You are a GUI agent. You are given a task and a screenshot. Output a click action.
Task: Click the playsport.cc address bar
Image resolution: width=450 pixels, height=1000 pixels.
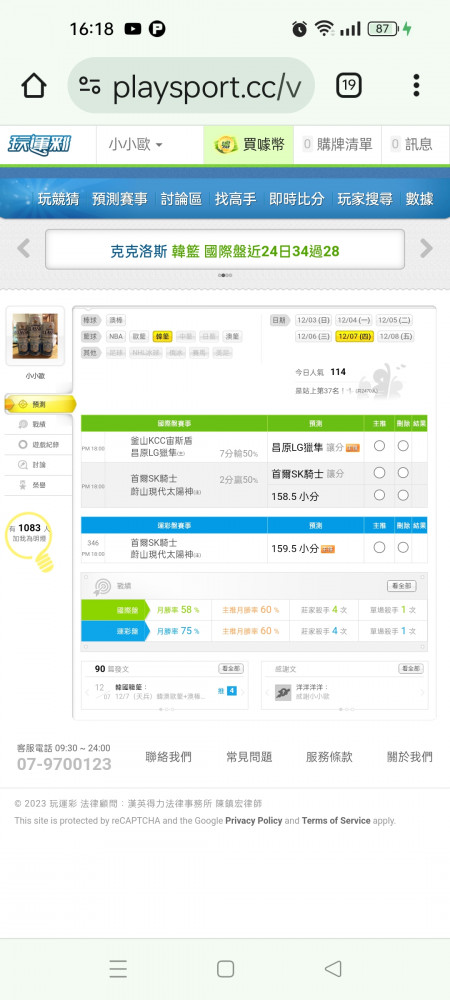(191, 85)
